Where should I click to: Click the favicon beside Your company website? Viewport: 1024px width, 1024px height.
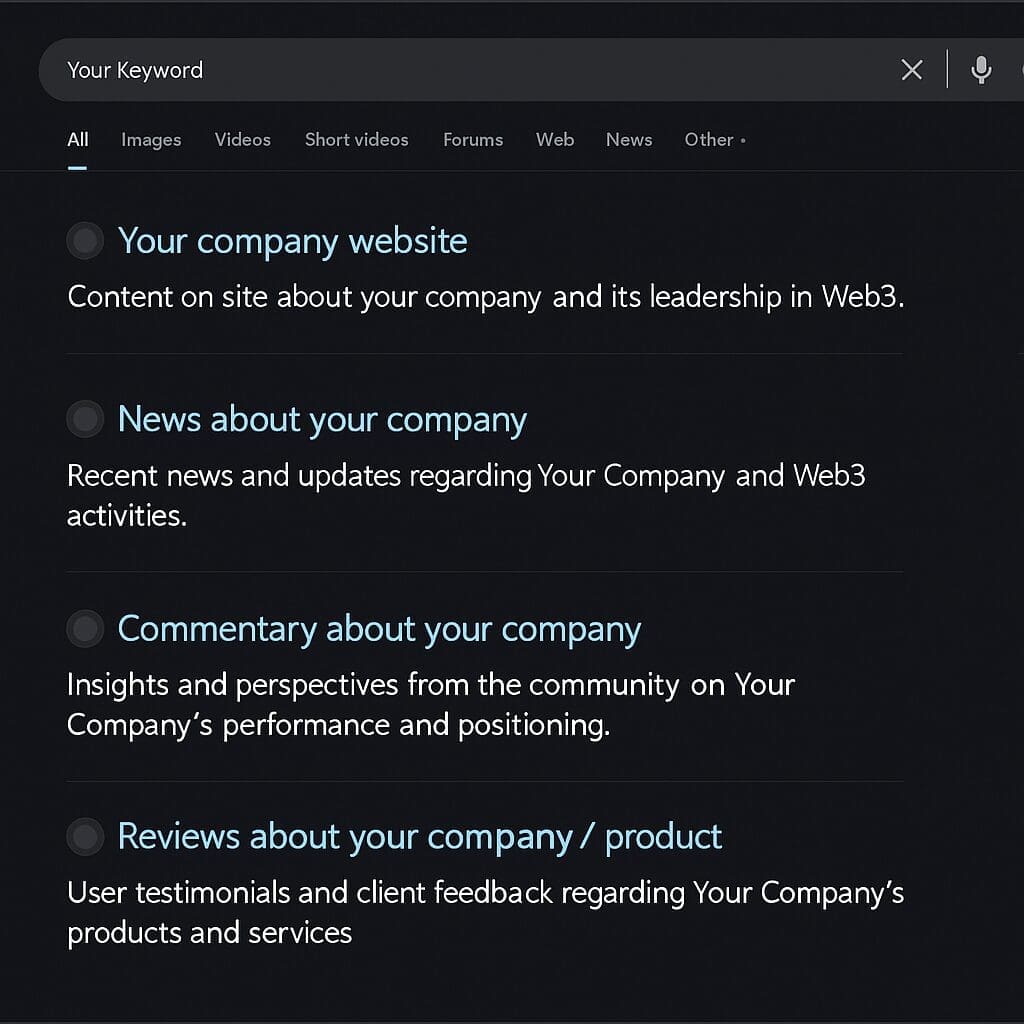(85, 241)
